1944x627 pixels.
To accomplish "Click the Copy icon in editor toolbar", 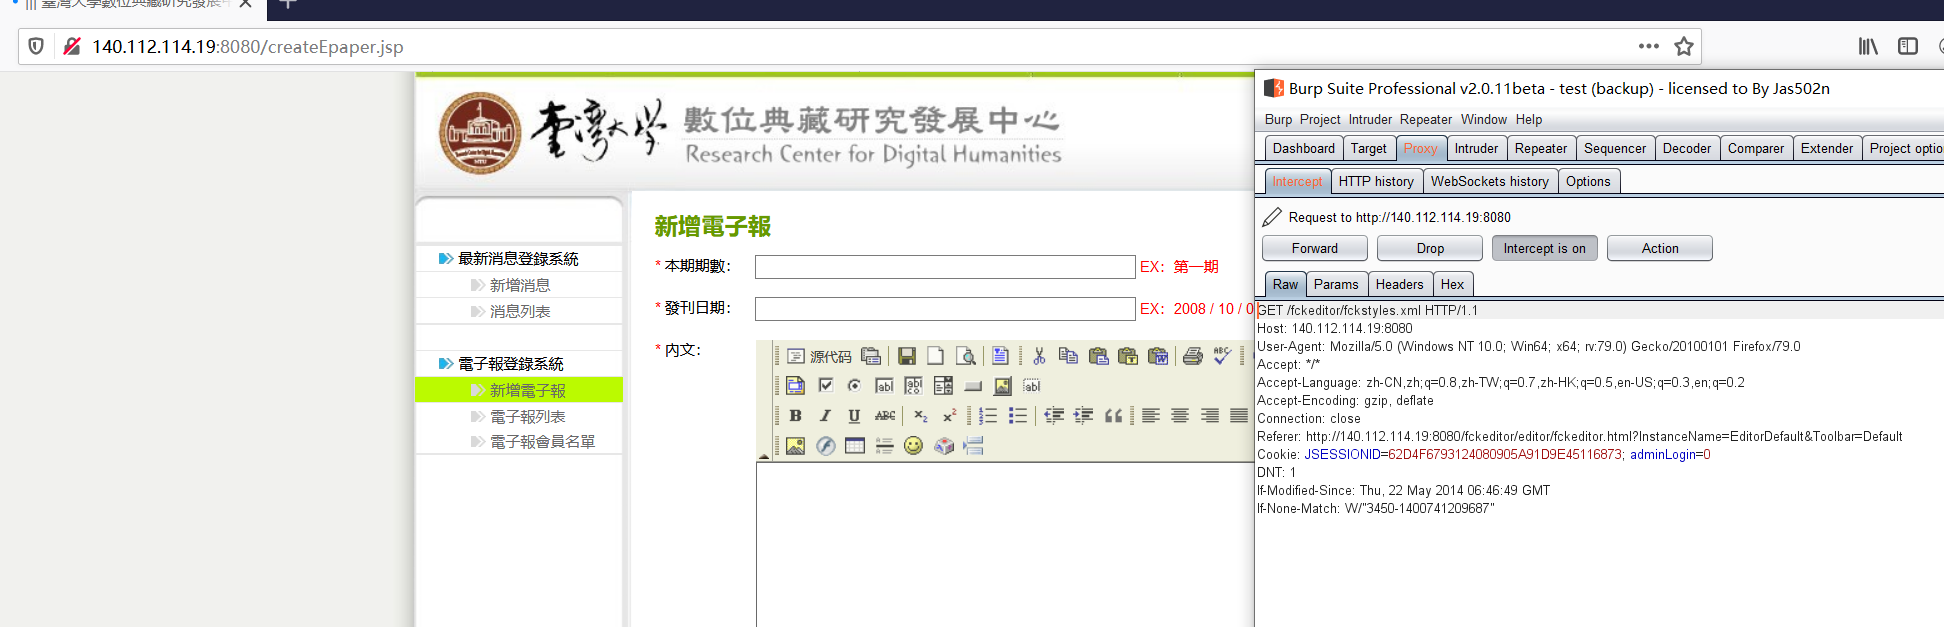I will (1068, 356).
